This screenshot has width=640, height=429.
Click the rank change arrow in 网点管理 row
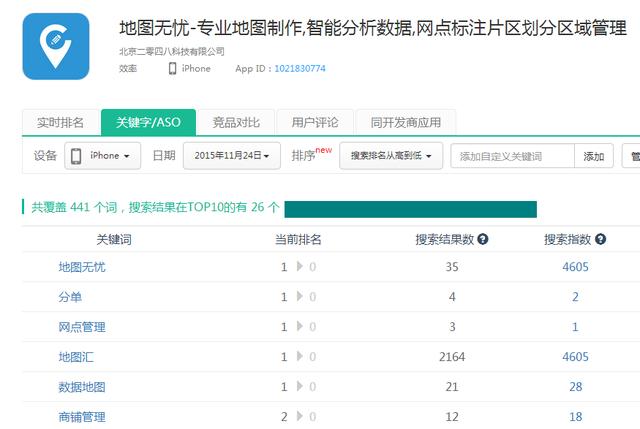click(300, 327)
